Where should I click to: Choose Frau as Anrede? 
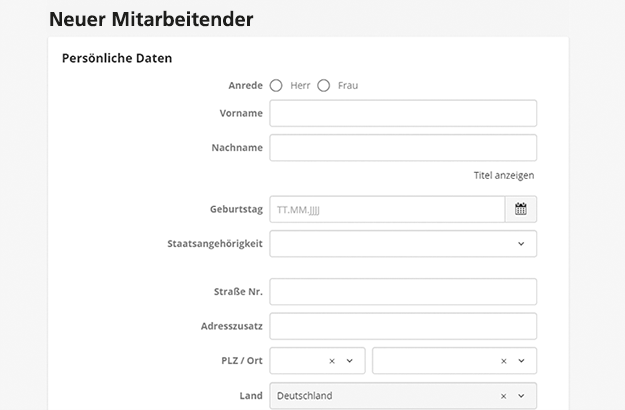324,86
